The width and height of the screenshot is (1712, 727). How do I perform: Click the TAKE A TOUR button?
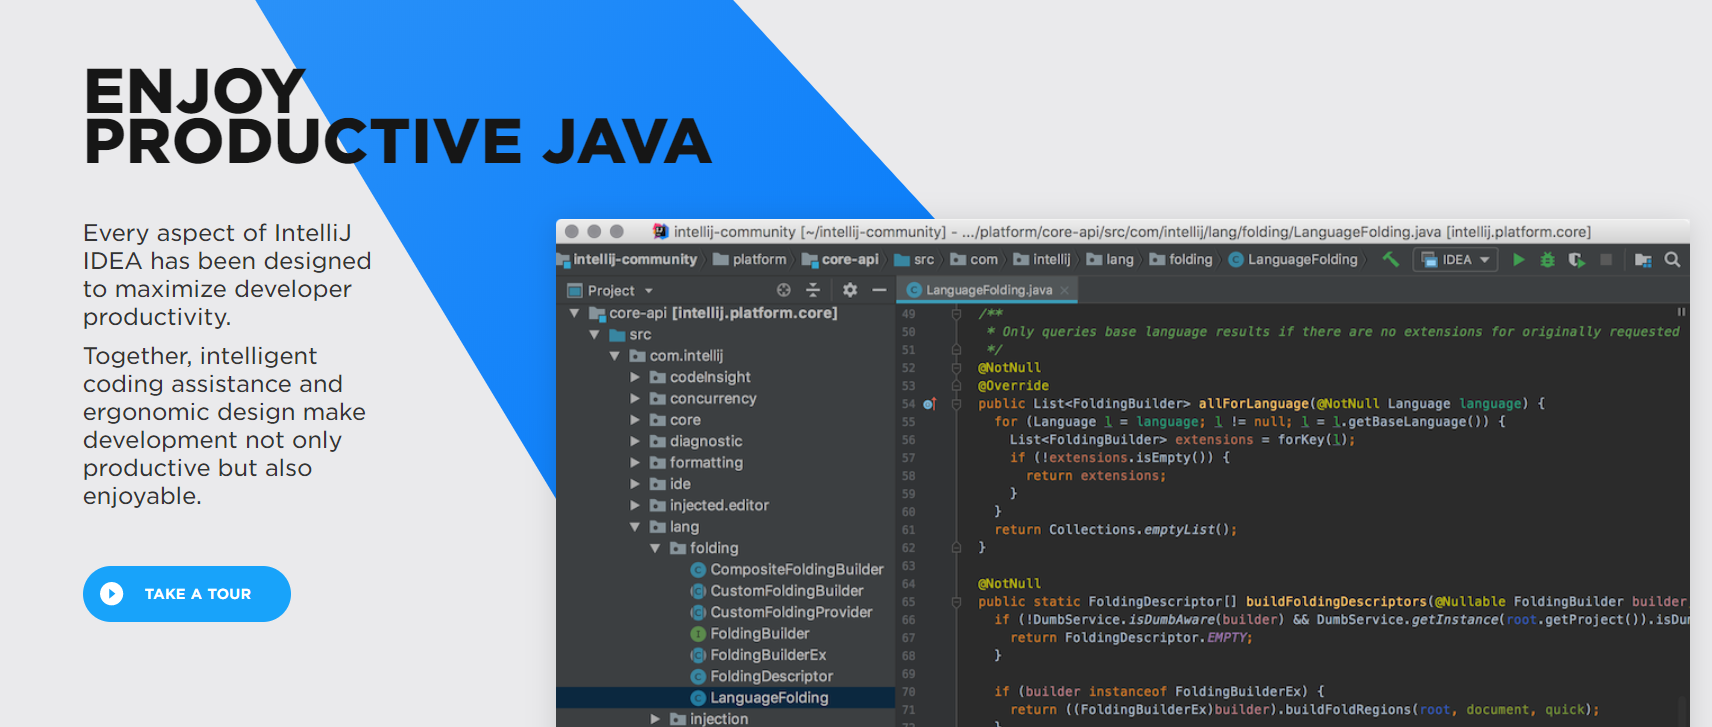(x=187, y=594)
